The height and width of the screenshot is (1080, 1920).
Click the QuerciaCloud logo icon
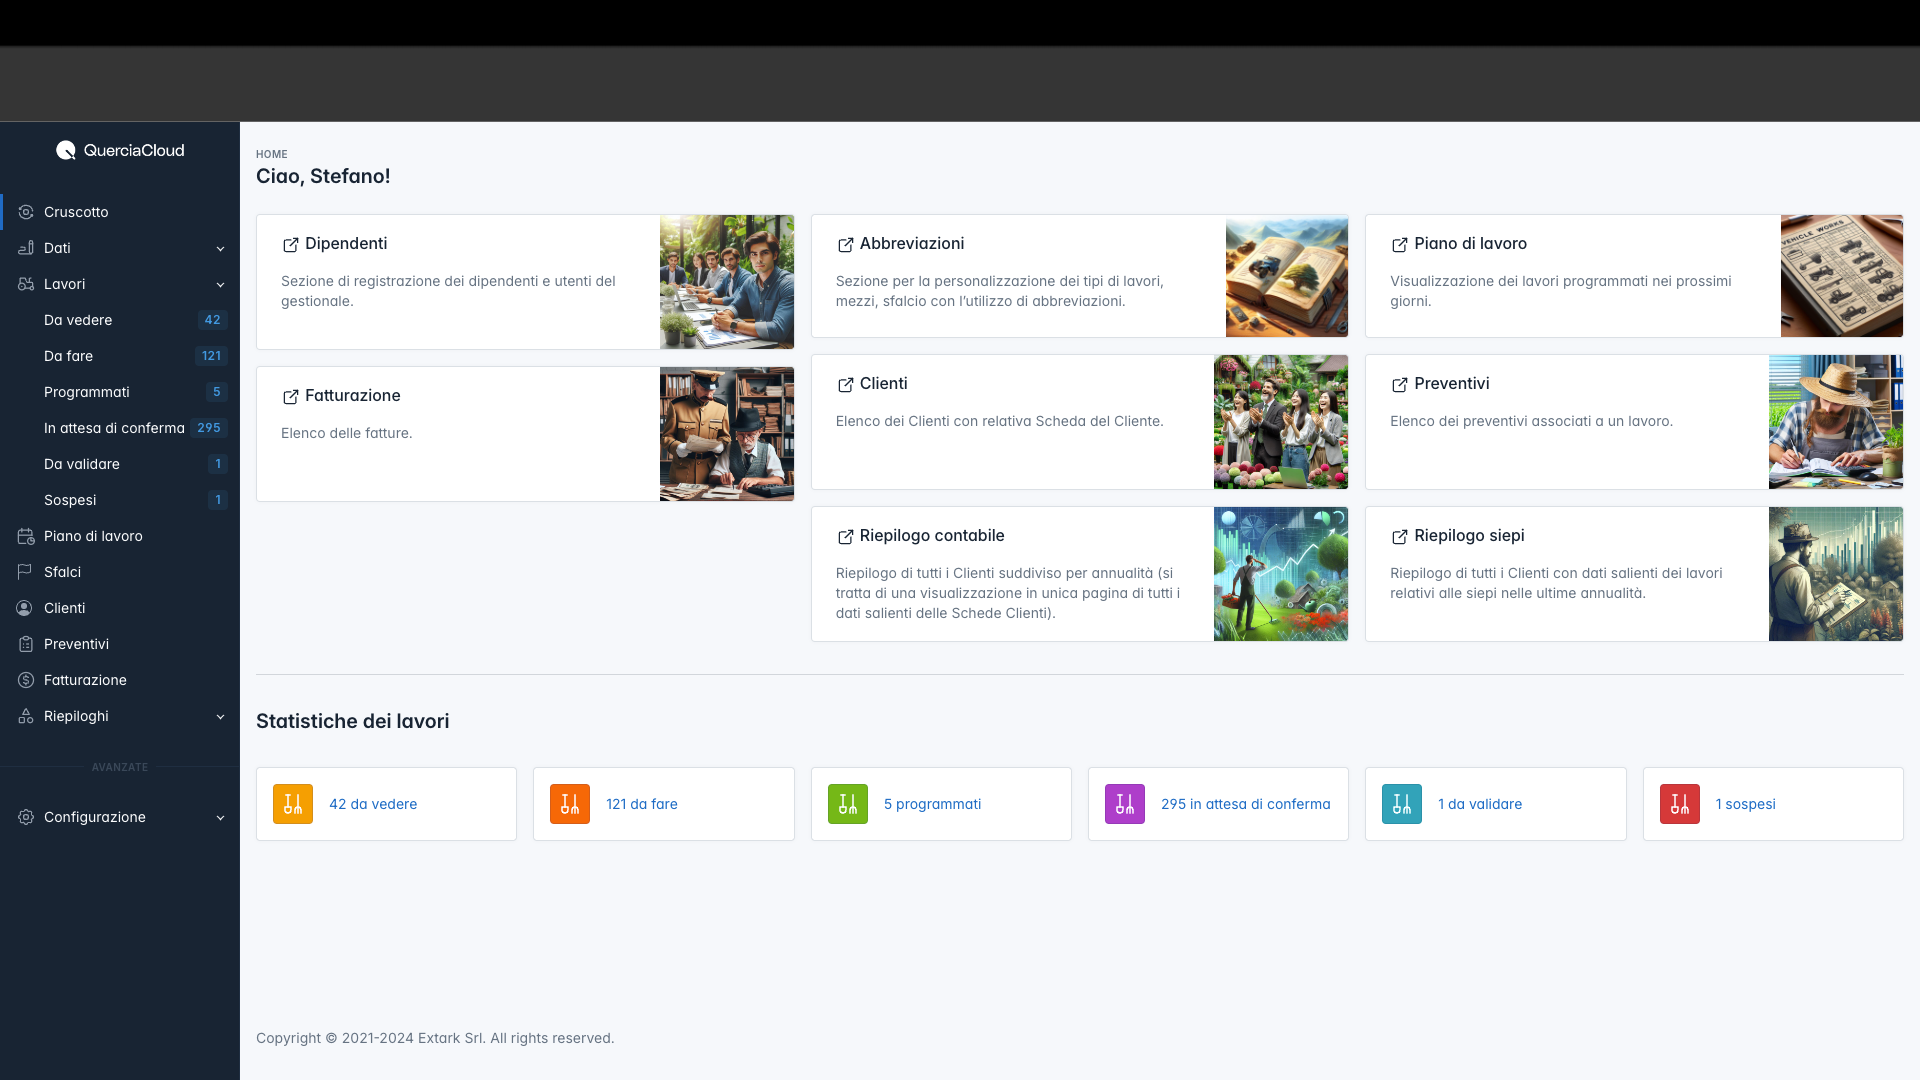tap(66, 150)
